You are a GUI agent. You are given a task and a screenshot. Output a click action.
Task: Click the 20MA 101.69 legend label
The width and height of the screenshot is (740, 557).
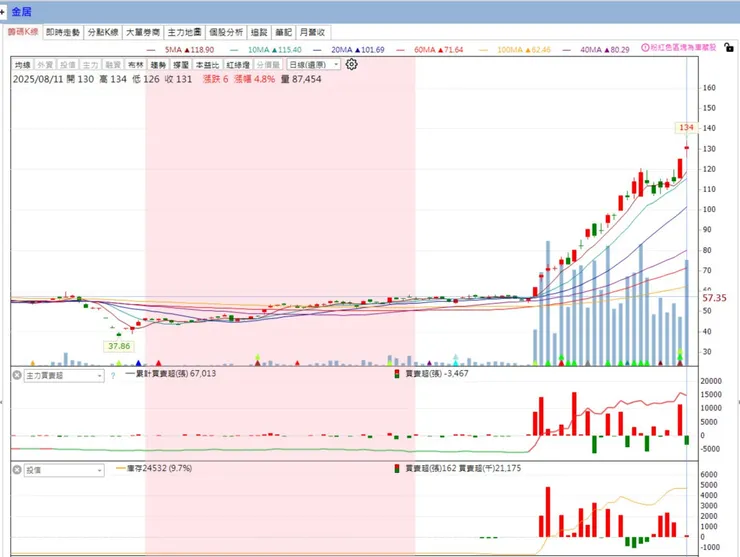click(358, 50)
